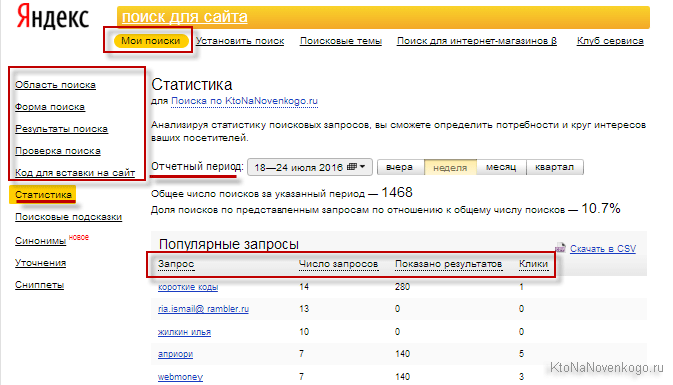Image resolution: width=673 pixels, height=385 pixels.
Task: Open the webmoney query
Action: 180,377
